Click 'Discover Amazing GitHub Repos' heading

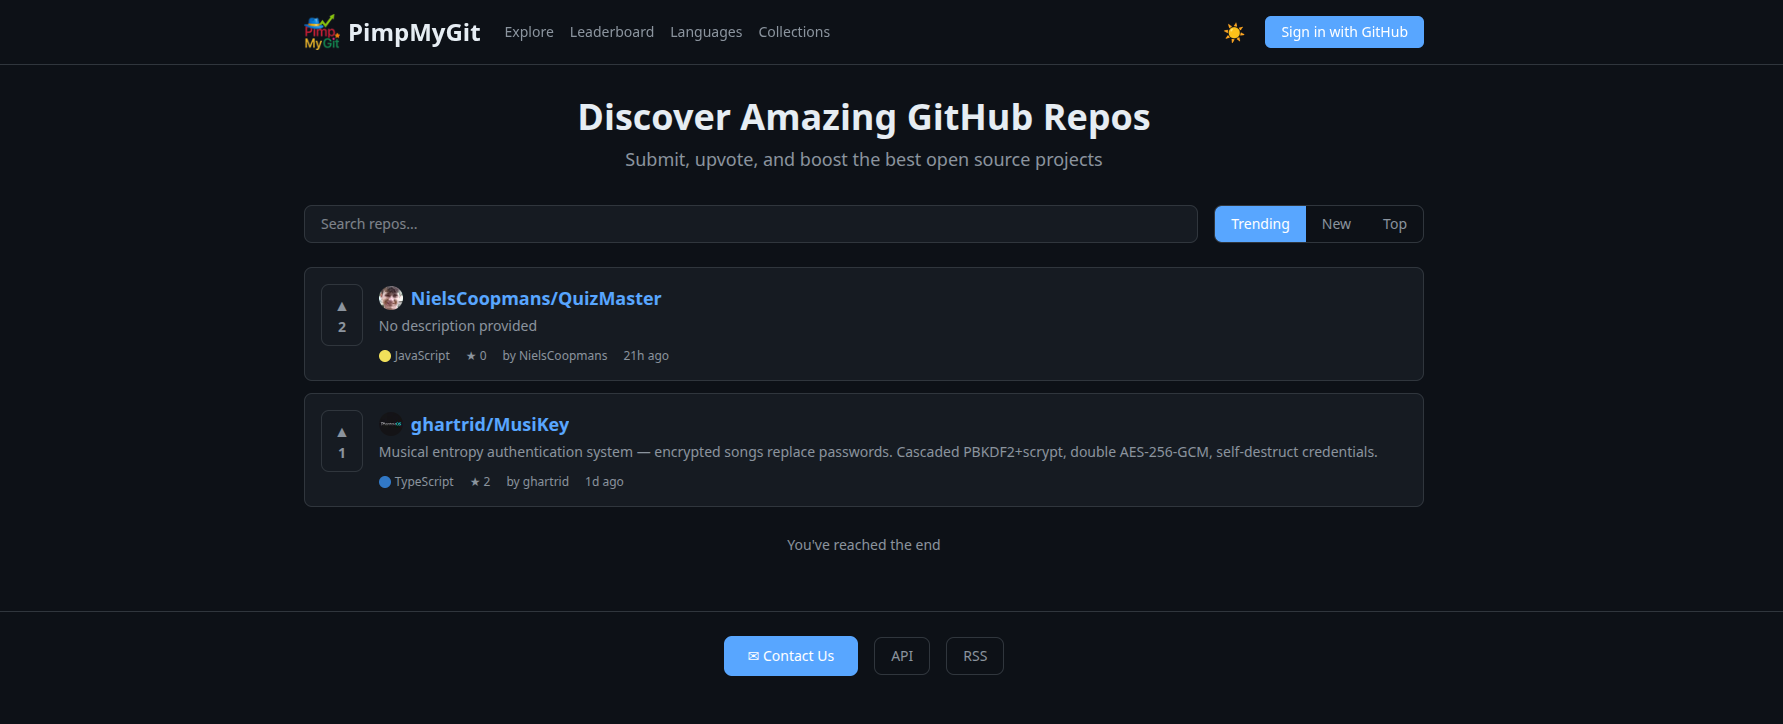pyautogui.click(x=864, y=118)
